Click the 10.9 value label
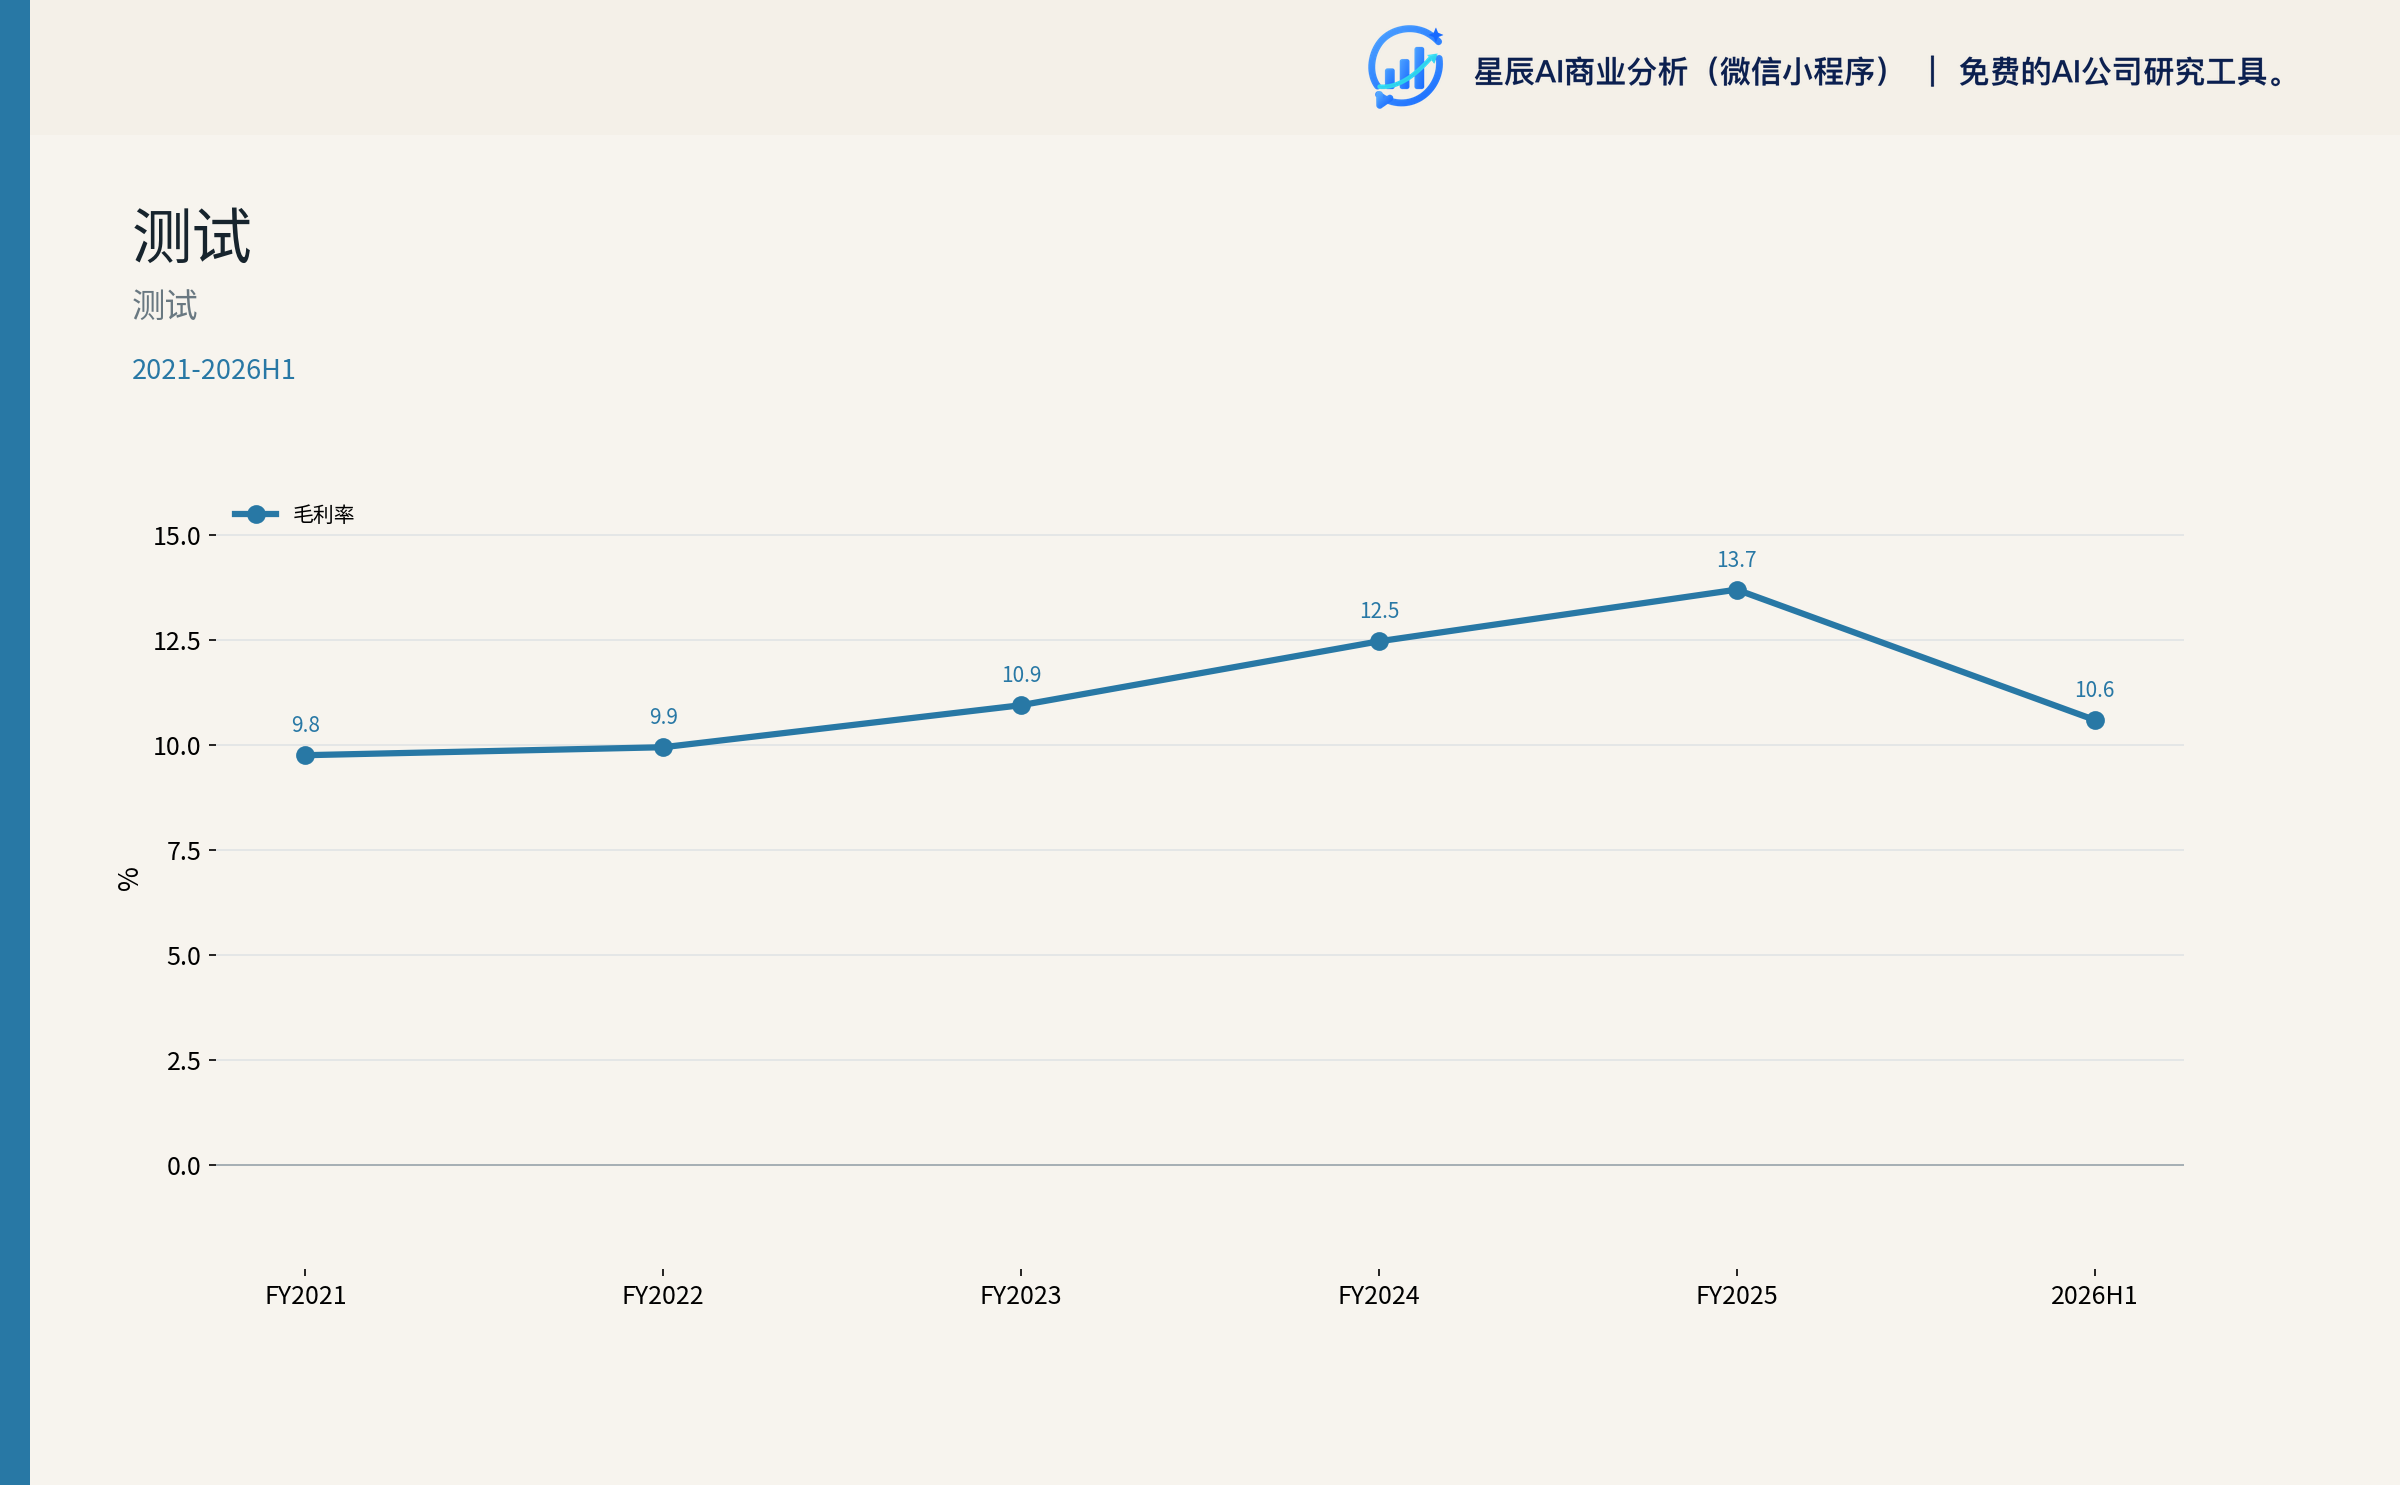 [1021, 674]
